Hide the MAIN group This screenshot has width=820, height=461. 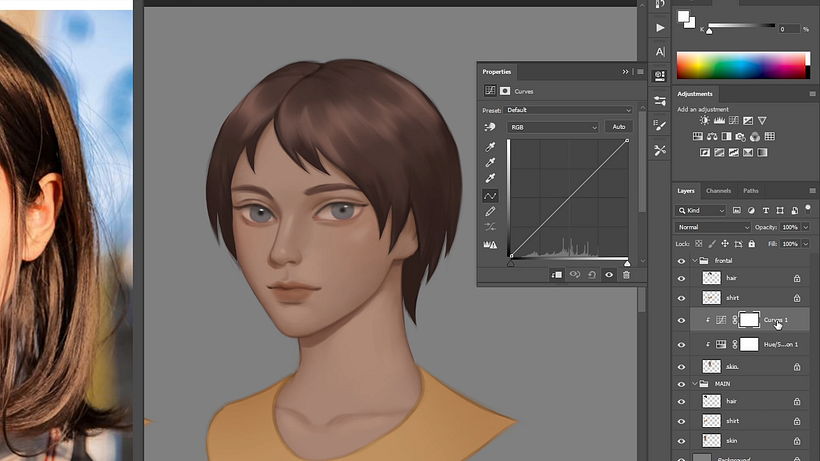[681, 384]
